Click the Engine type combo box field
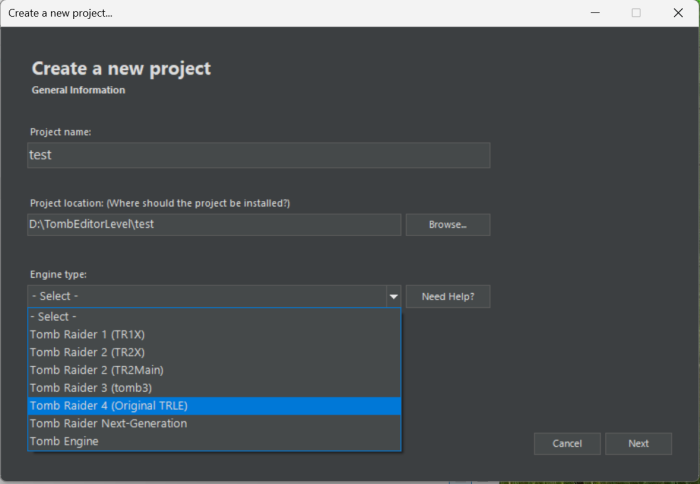This screenshot has width=700, height=484. [x=206, y=296]
